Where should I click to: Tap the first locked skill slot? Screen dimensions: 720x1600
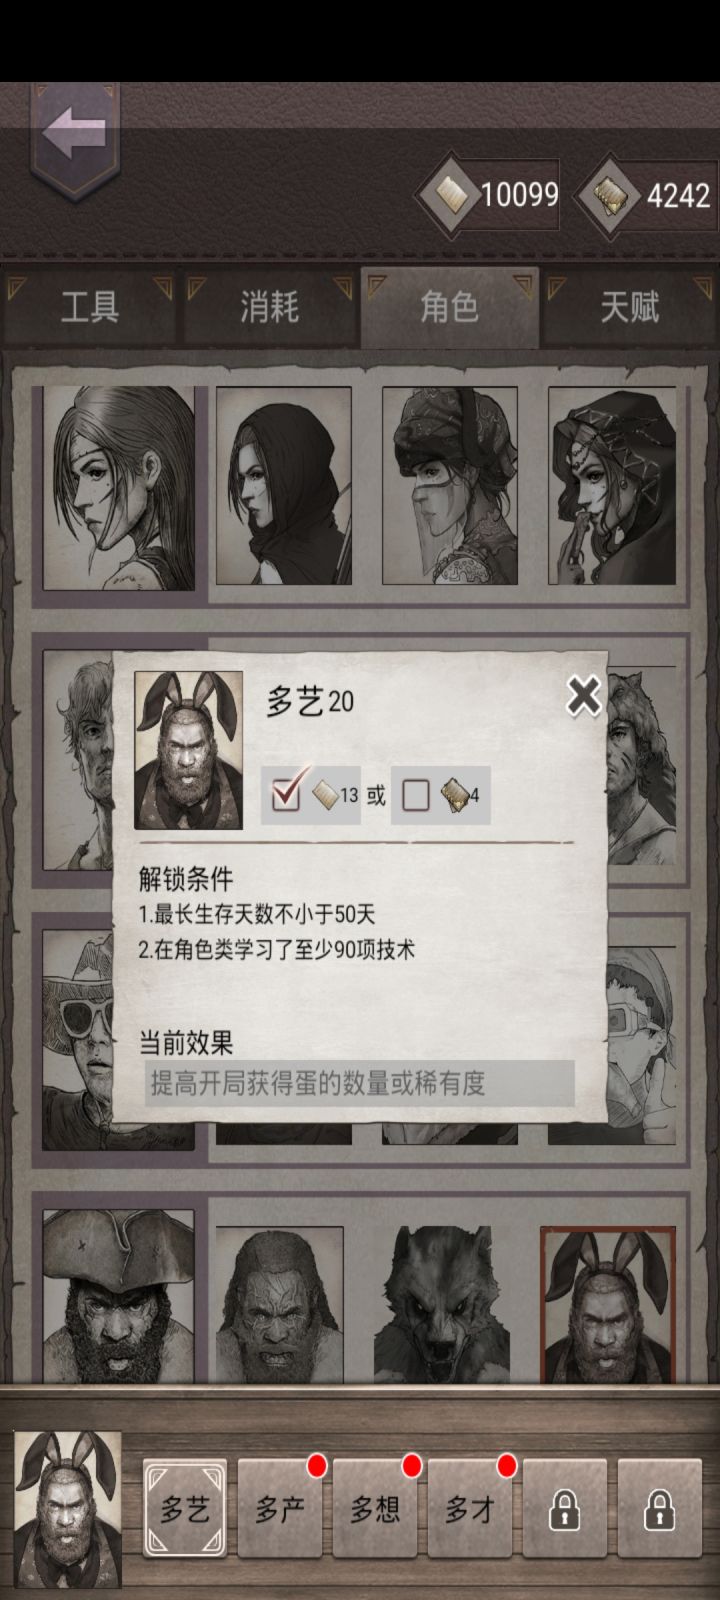click(x=565, y=1508)
